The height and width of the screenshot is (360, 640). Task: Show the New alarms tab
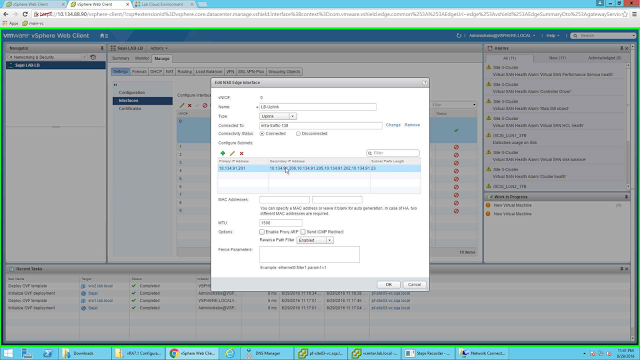click(557, 58)
